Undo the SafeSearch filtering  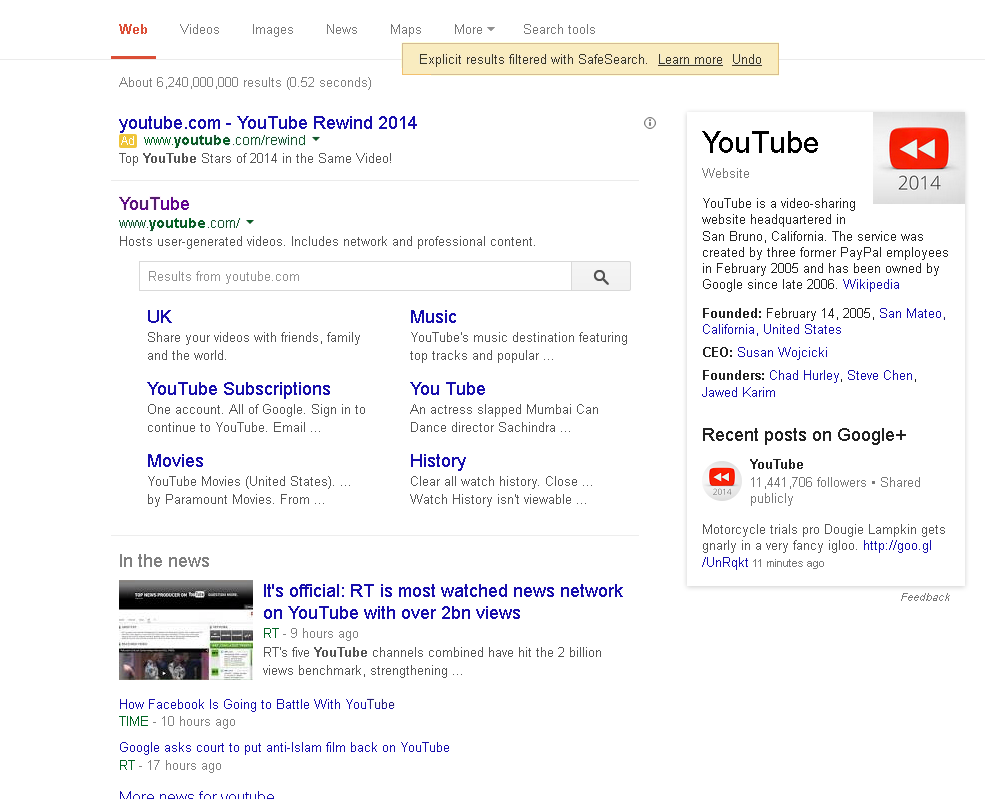click(x=746, y=60)
